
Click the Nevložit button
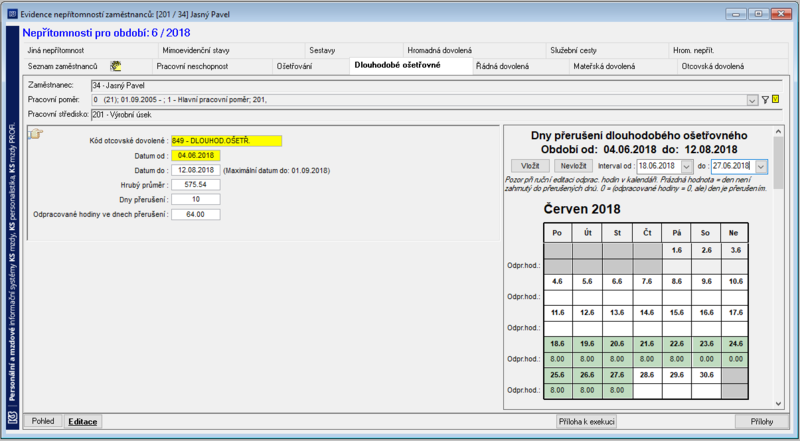click(573, 166)
